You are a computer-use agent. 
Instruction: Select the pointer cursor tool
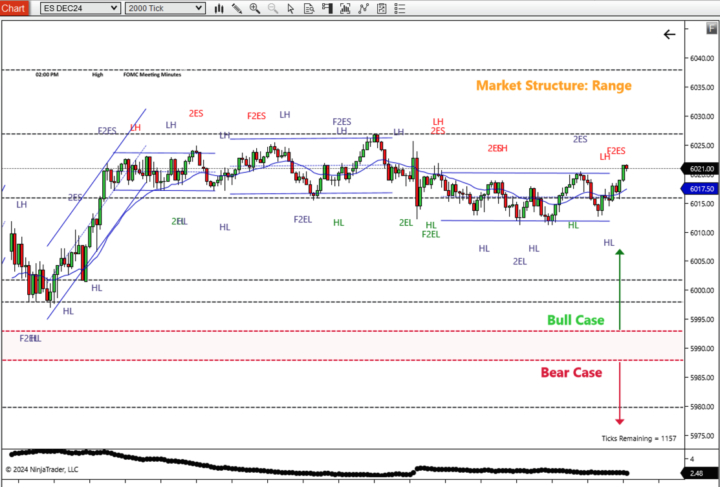pyautogui.click(x=291, y=8)
